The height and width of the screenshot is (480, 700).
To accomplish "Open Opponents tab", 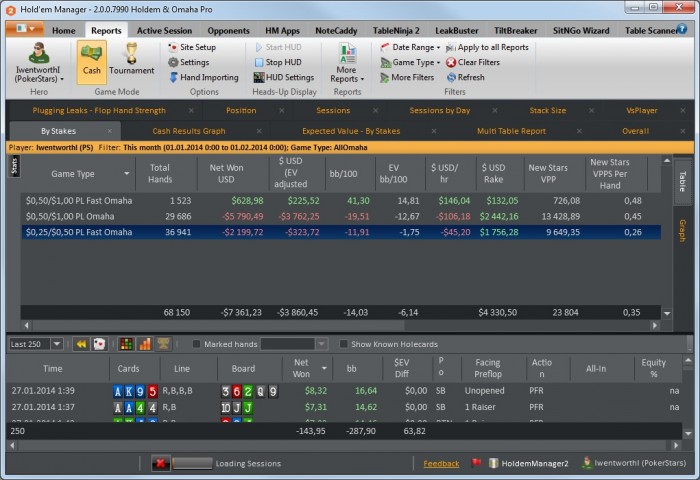I will point(228,31).
